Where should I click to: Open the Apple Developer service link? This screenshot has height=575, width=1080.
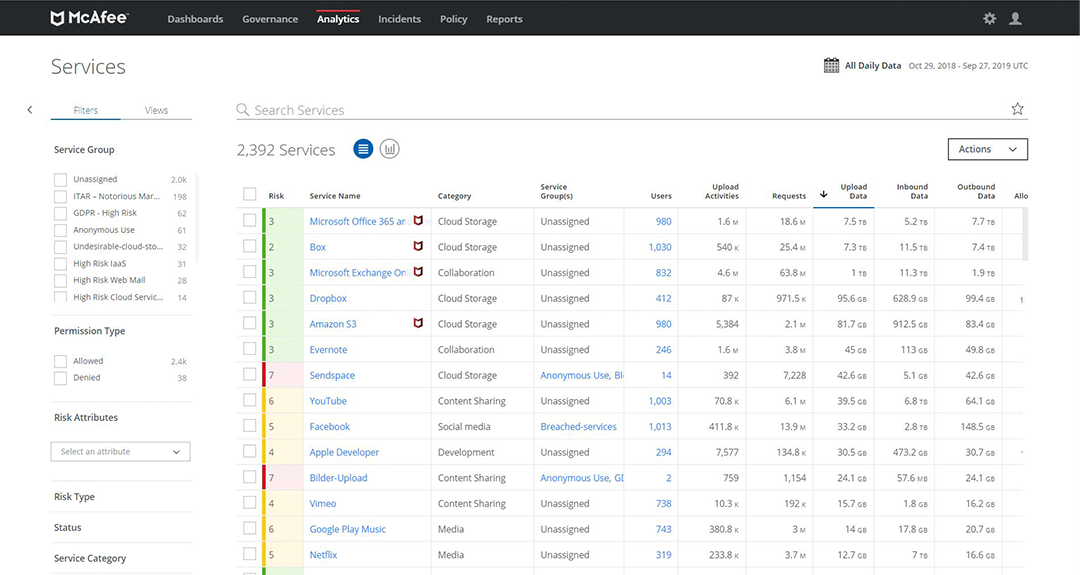pyautogui.click(x=344, y=452)
